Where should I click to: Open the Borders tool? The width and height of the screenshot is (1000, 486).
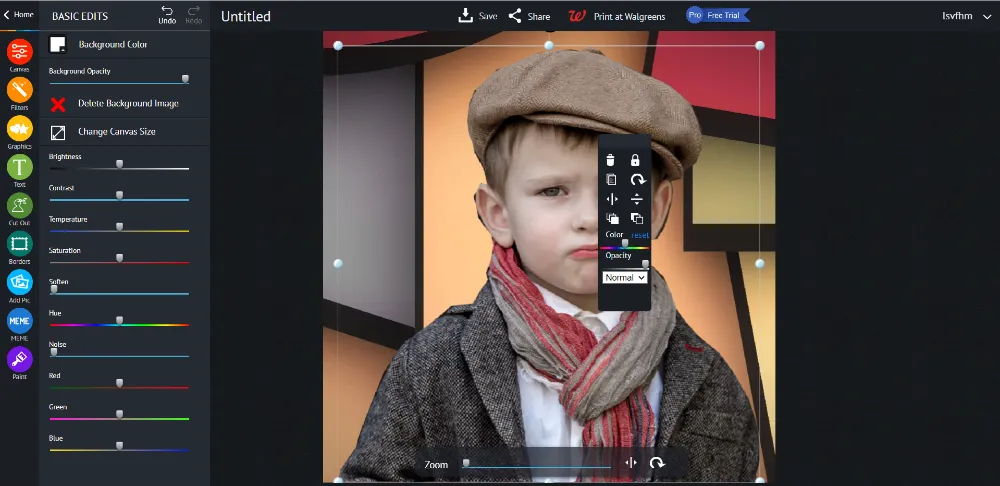click(x=19, y=244)
